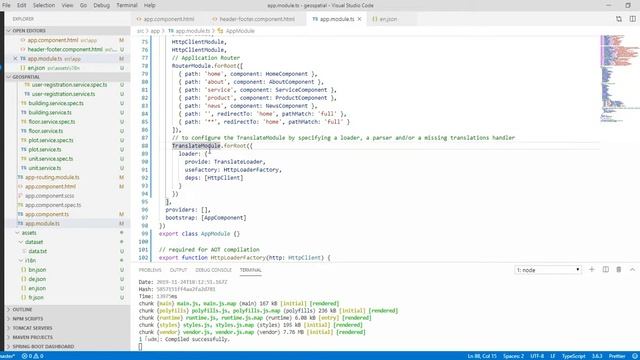Open app.component.spec.ts file

click(x=53, y=205)
